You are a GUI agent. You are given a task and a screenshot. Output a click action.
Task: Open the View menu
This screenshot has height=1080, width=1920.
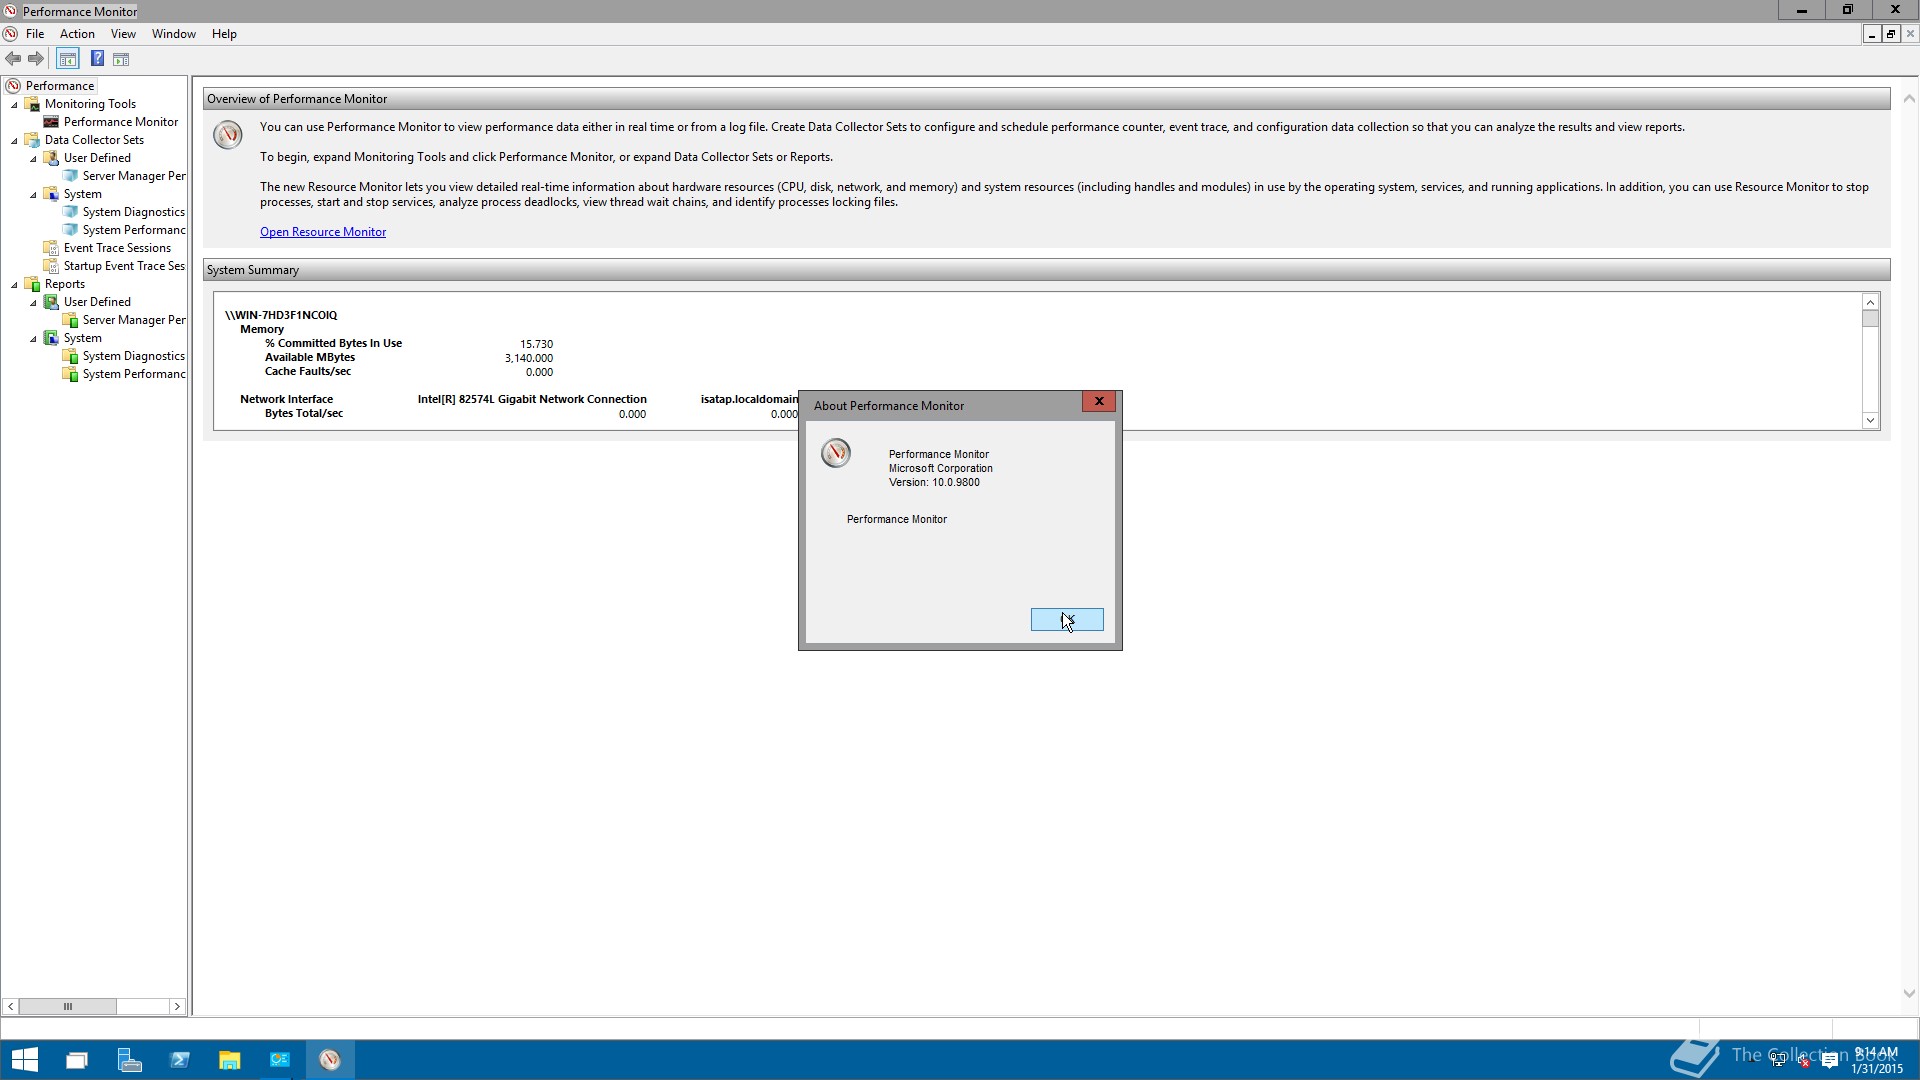point(123,34)
